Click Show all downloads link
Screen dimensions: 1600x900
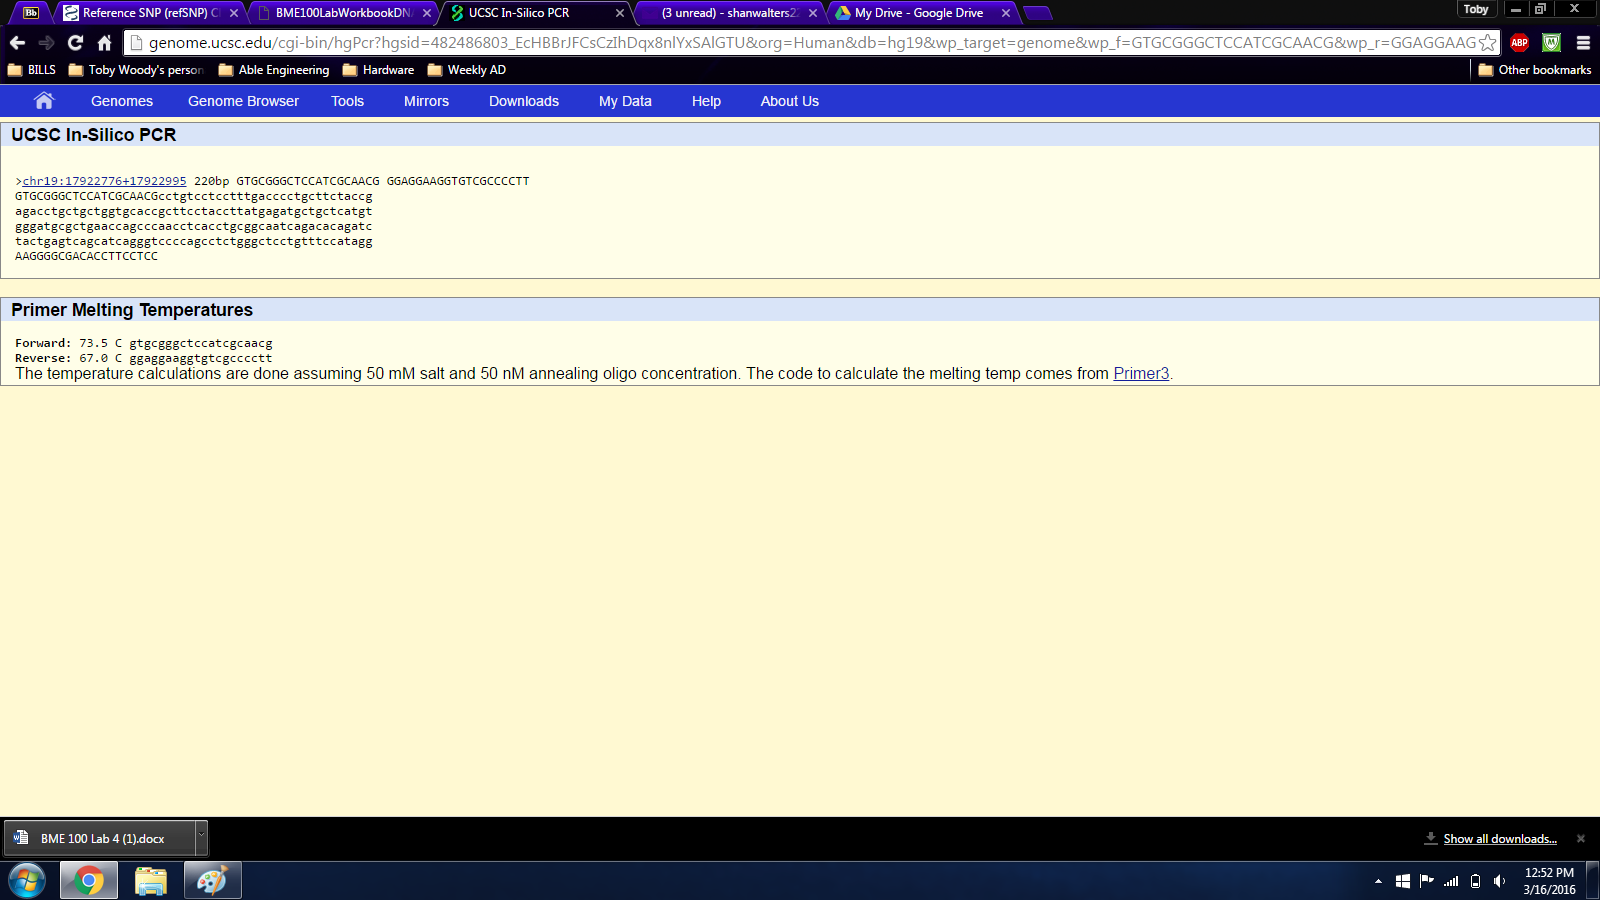pyautogui.click(x=1499, y=839)
